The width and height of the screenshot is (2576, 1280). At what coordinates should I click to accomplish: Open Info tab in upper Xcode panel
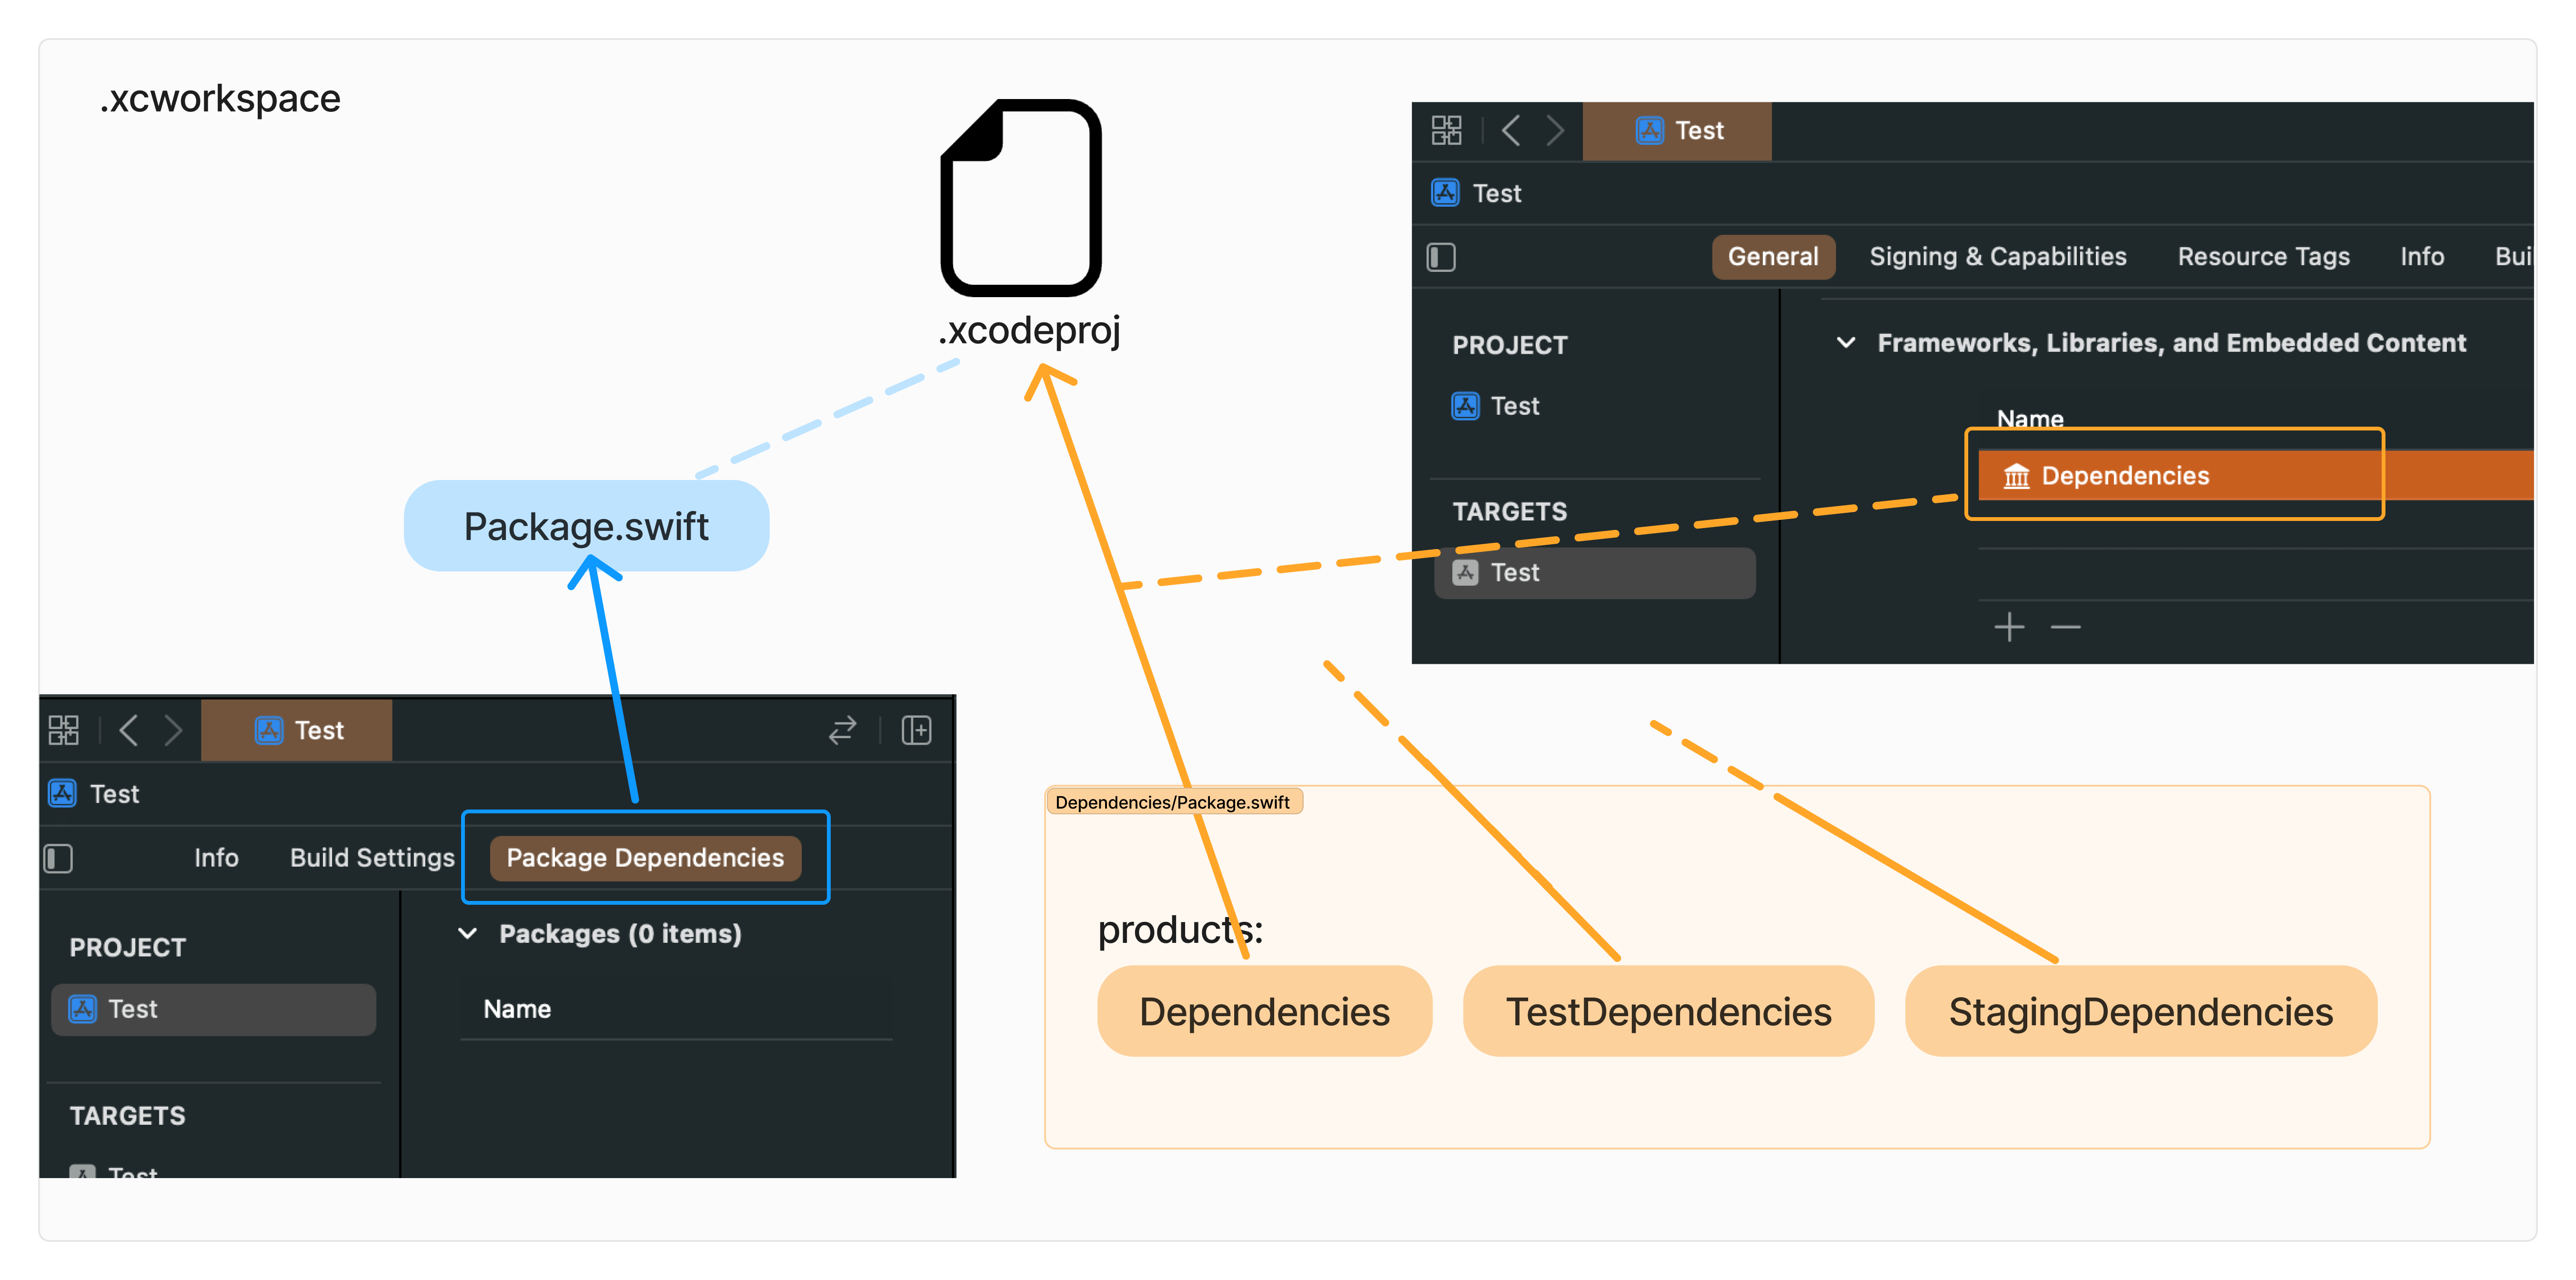point(2422,257)
